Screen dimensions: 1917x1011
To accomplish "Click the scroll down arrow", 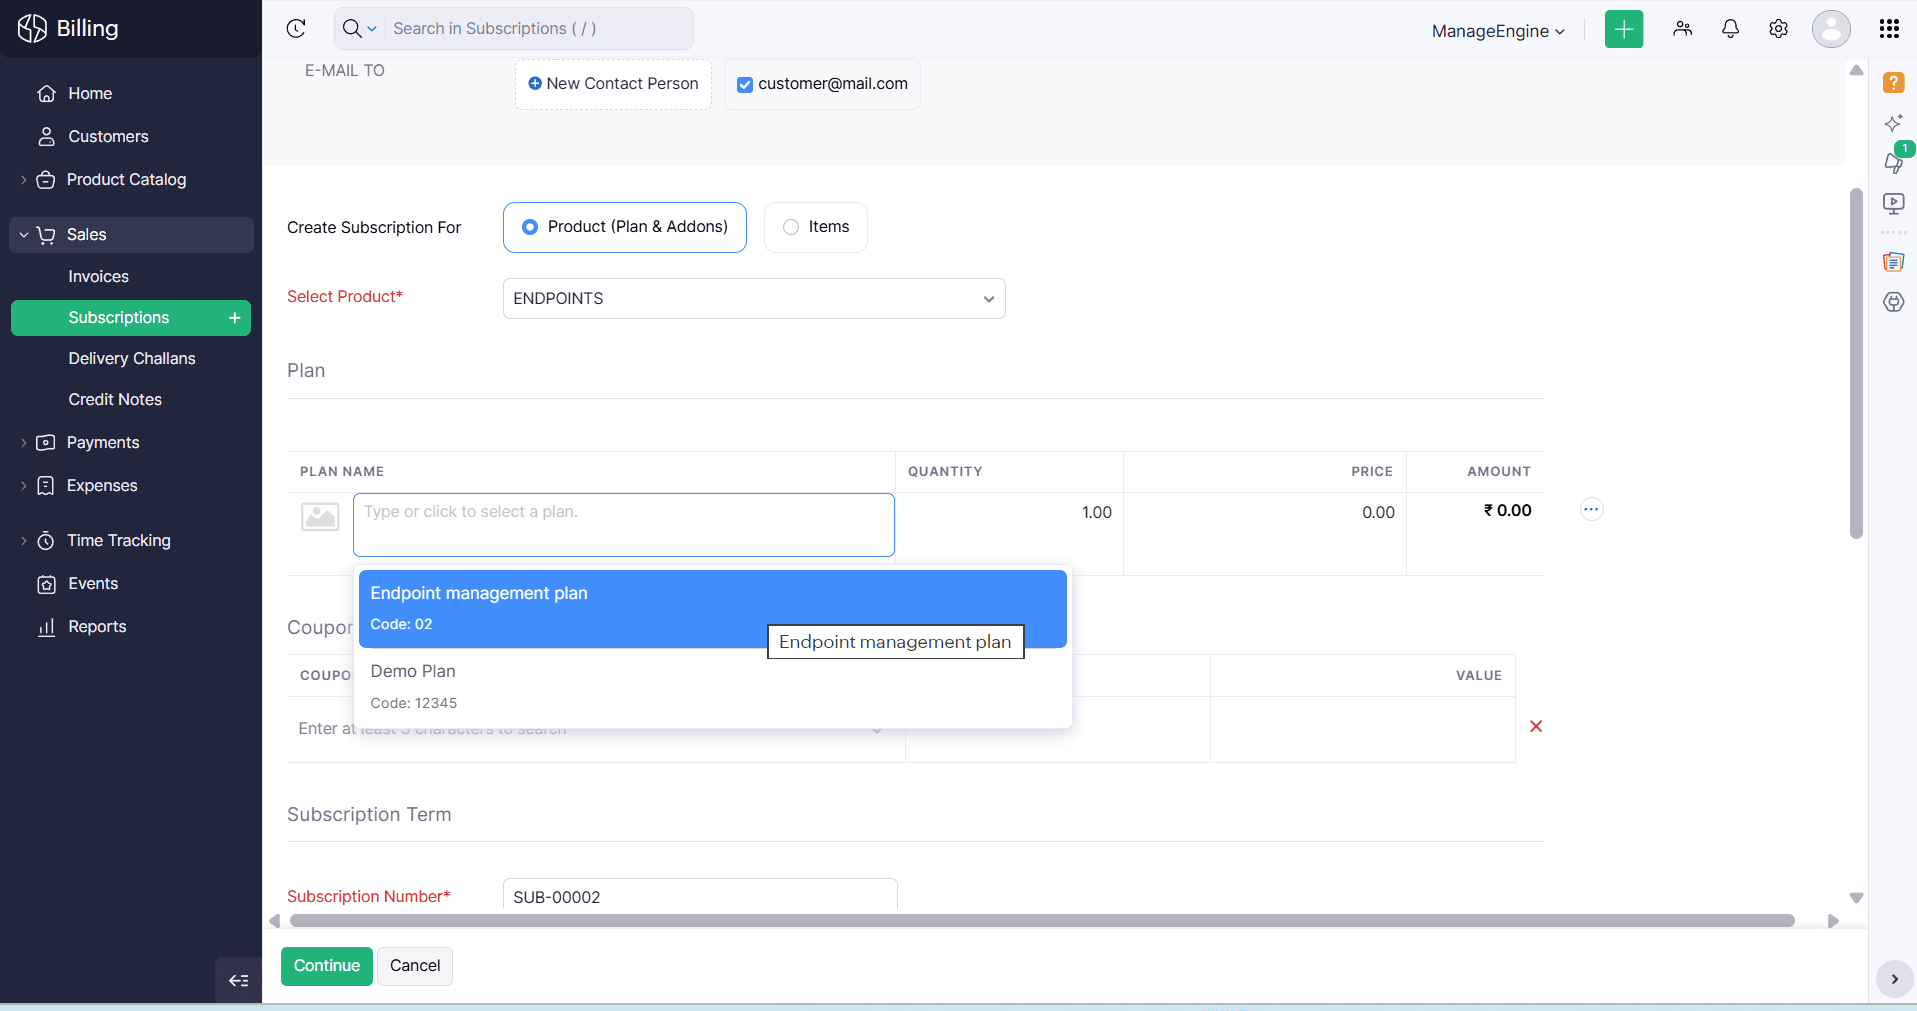I will [1856, 898].
